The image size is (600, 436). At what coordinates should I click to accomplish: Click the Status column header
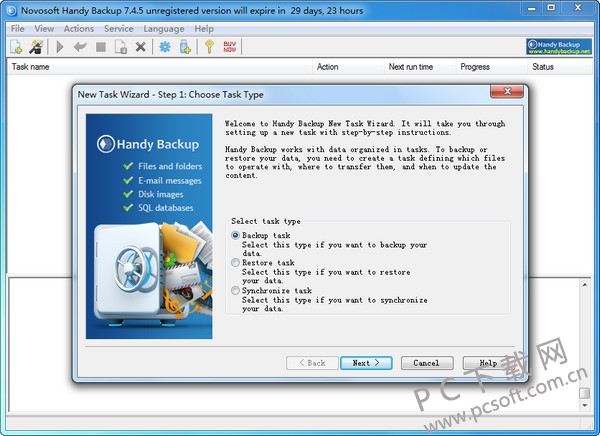560,67
